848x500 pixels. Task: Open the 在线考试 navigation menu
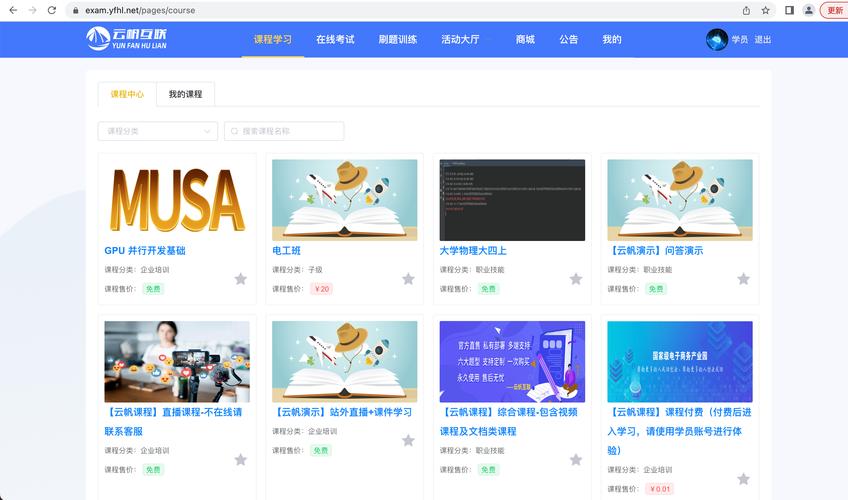click(335, 39)
